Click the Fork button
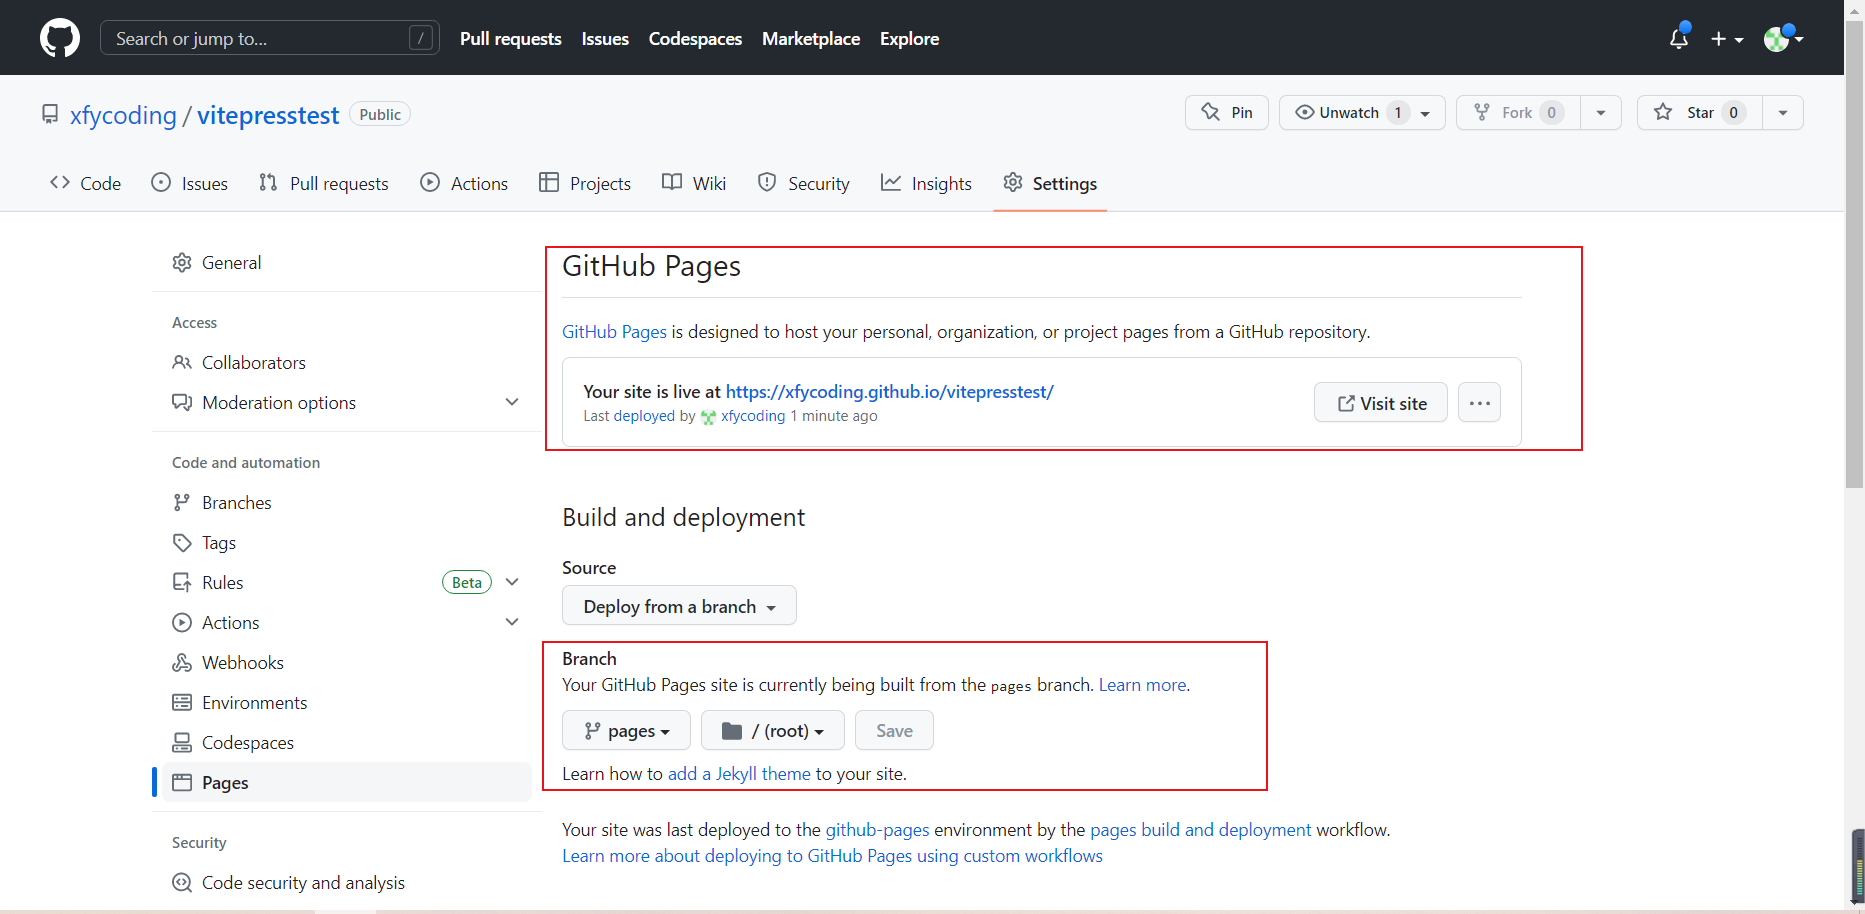 pyautogui.click(x=1518, y=113)
